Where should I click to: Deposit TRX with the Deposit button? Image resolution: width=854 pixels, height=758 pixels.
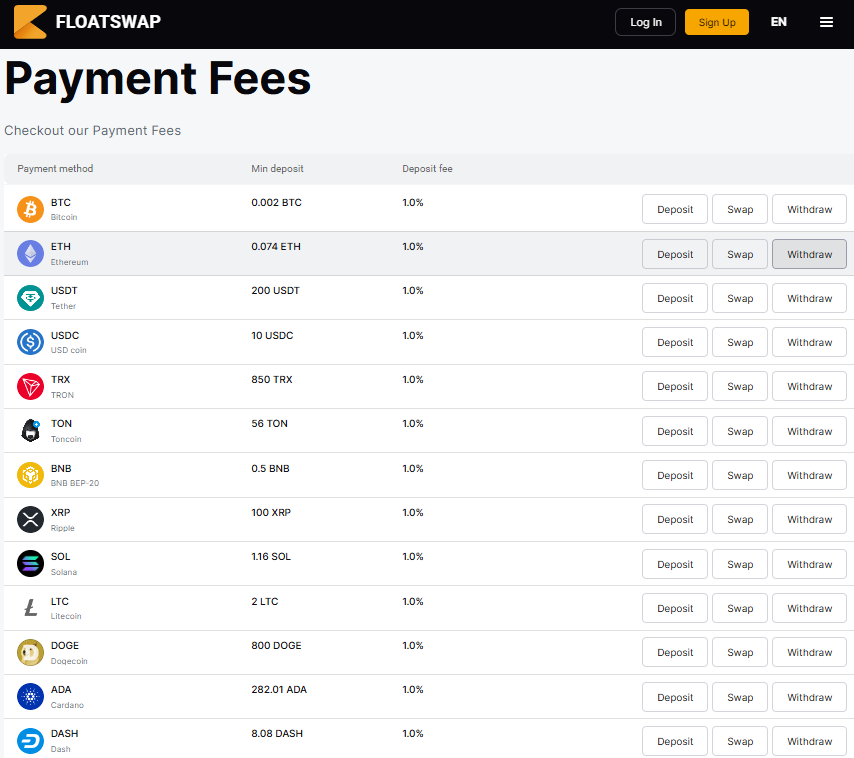(x=675, y=387)
